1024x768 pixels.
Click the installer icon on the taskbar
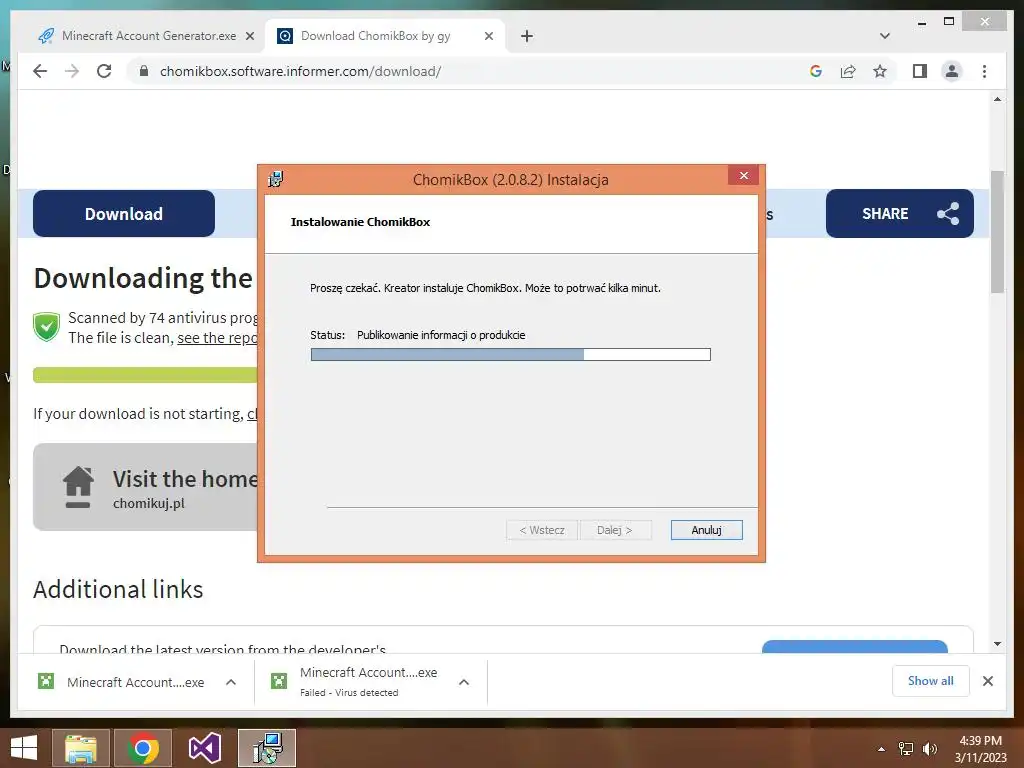(x=267, y=748)
